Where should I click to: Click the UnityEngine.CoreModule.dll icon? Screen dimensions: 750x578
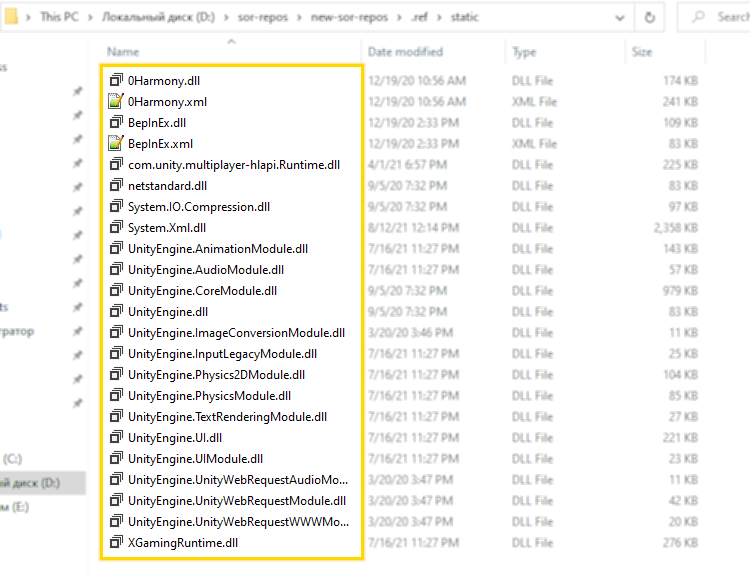tap(116, 290)
